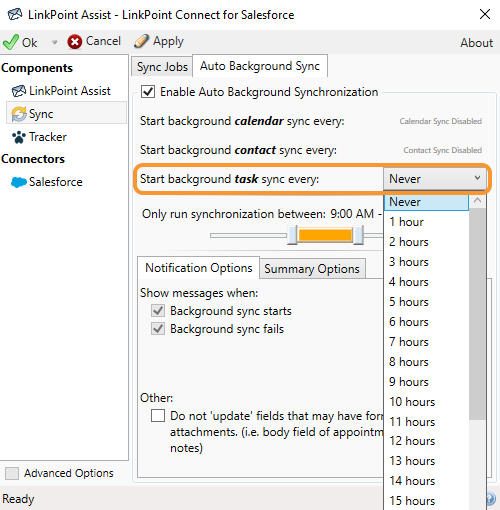
Task: Open the Notification Options tab
Action: coord(199,268)
